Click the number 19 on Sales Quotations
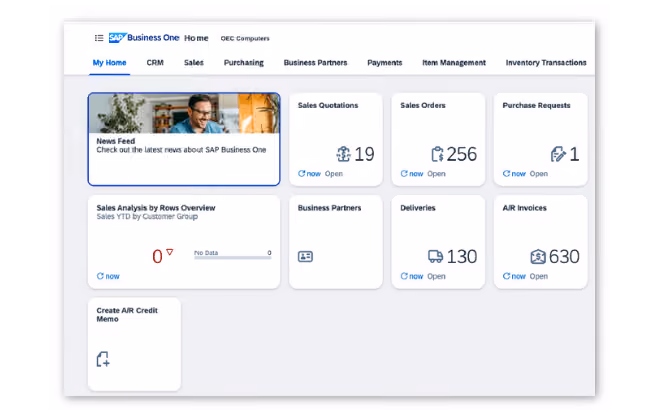The width and height of the screenshot is (660, 415). [364, 154]
